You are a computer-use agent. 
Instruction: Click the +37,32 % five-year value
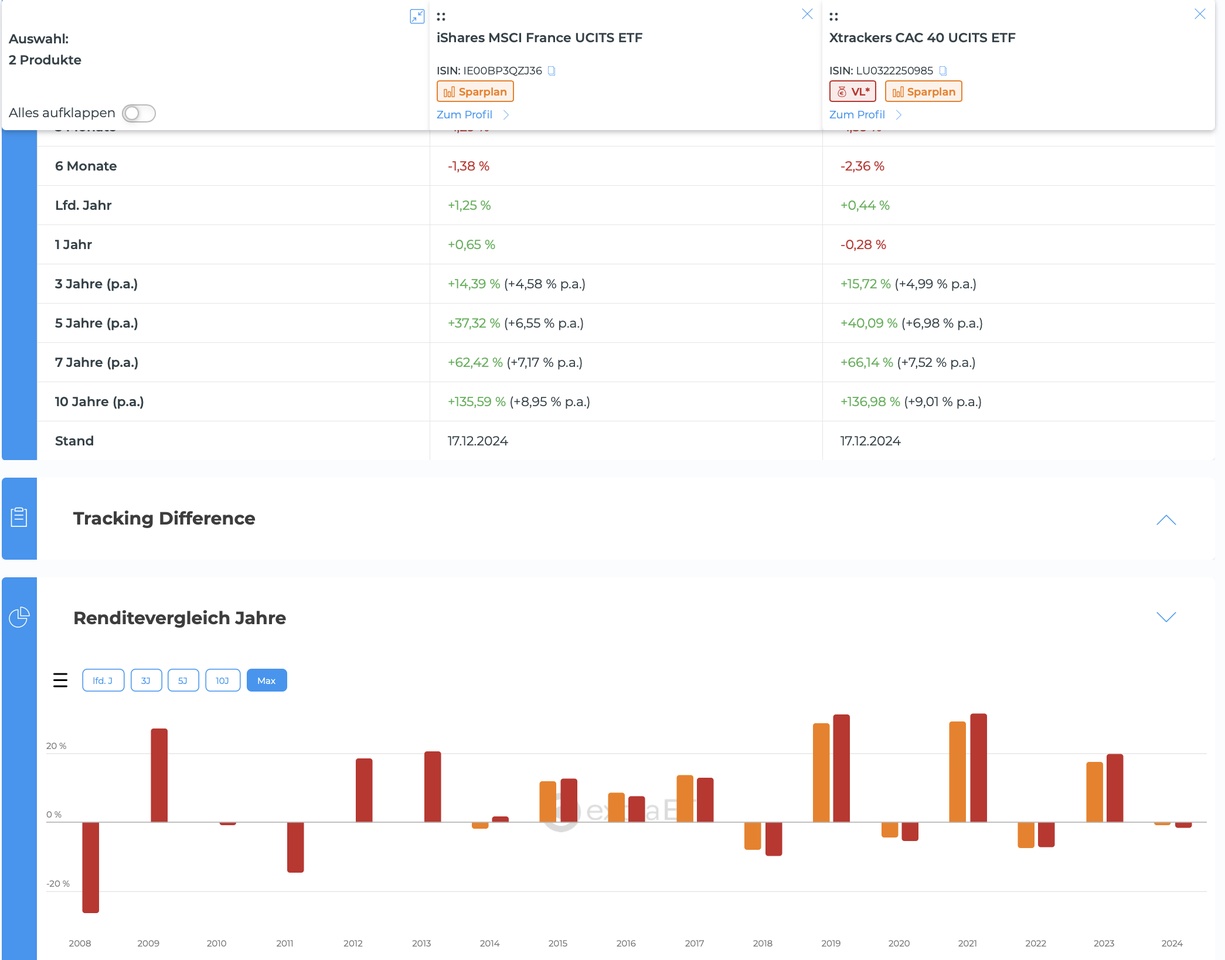pos(474,323)
